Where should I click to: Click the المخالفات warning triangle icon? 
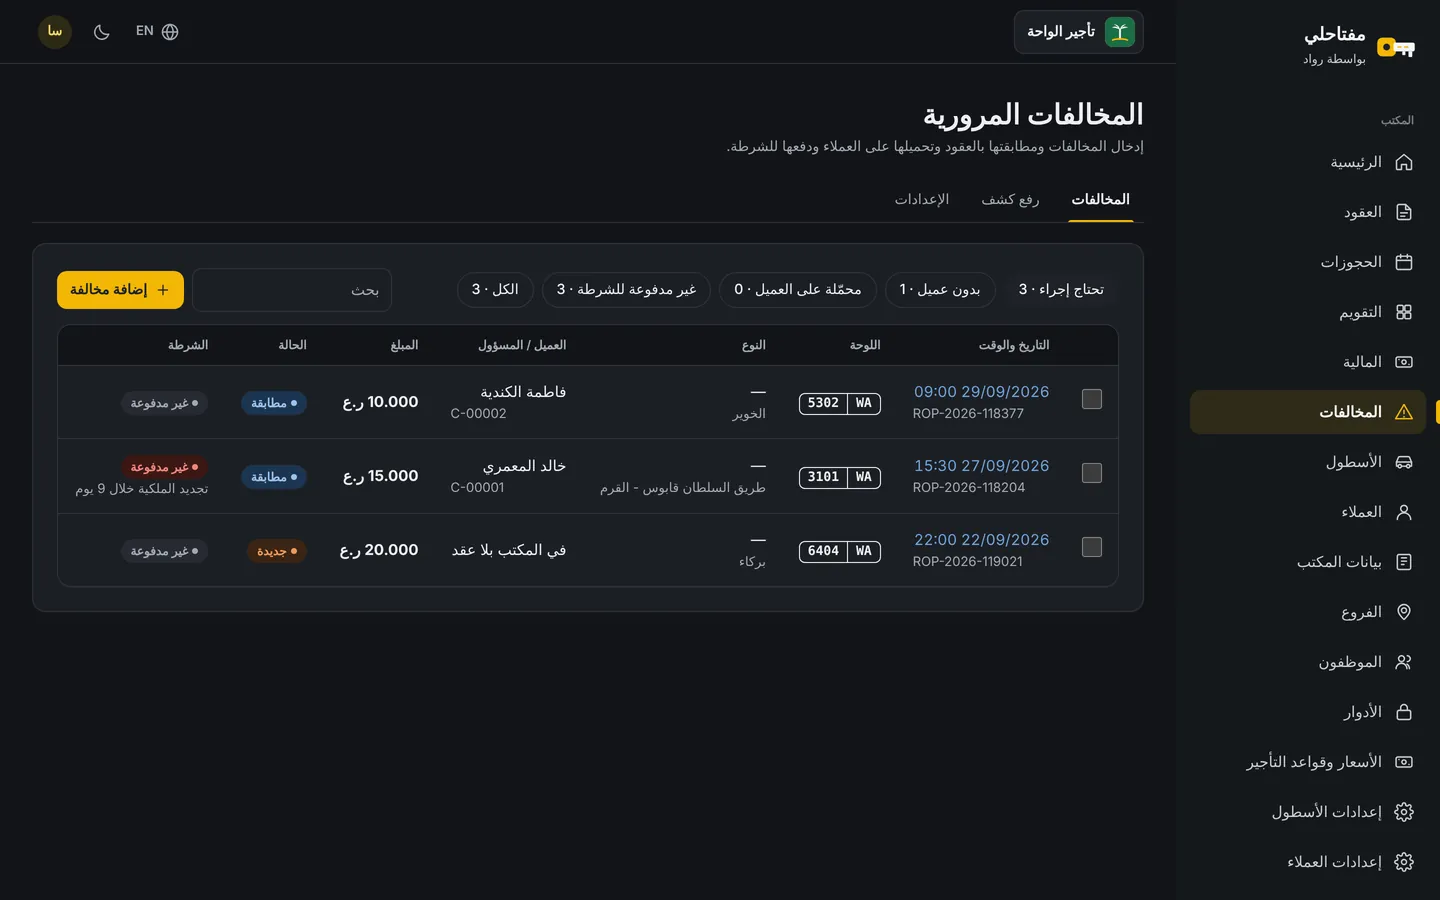point(1404,412)
